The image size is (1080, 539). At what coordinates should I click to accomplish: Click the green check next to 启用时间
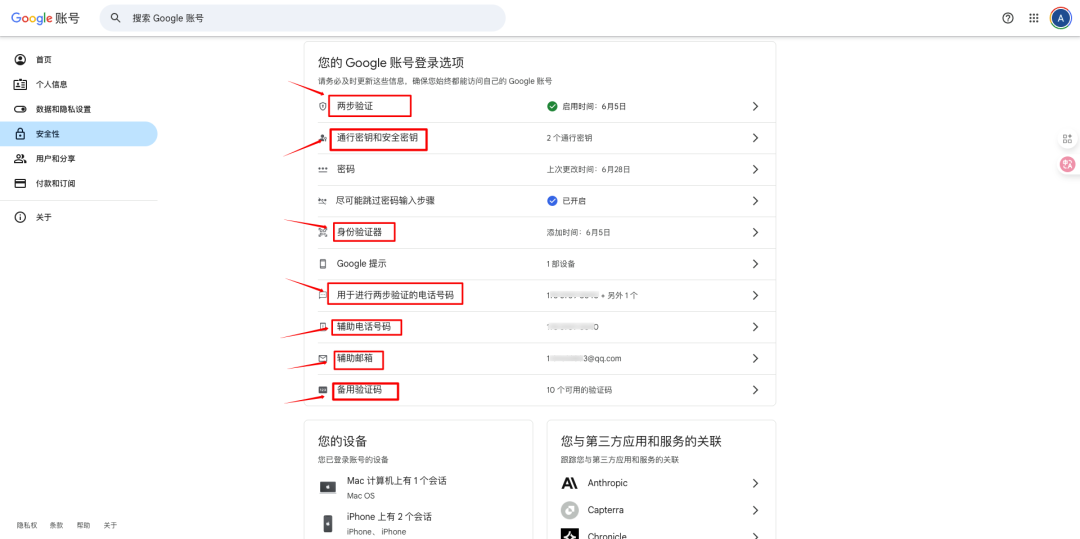552,107
